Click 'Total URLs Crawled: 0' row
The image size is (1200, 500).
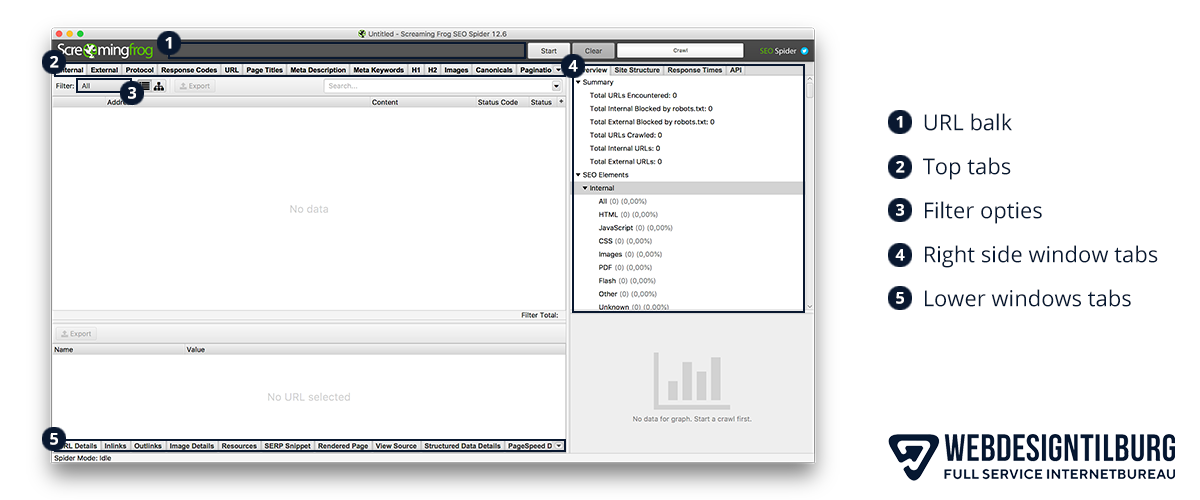(626, 135)
